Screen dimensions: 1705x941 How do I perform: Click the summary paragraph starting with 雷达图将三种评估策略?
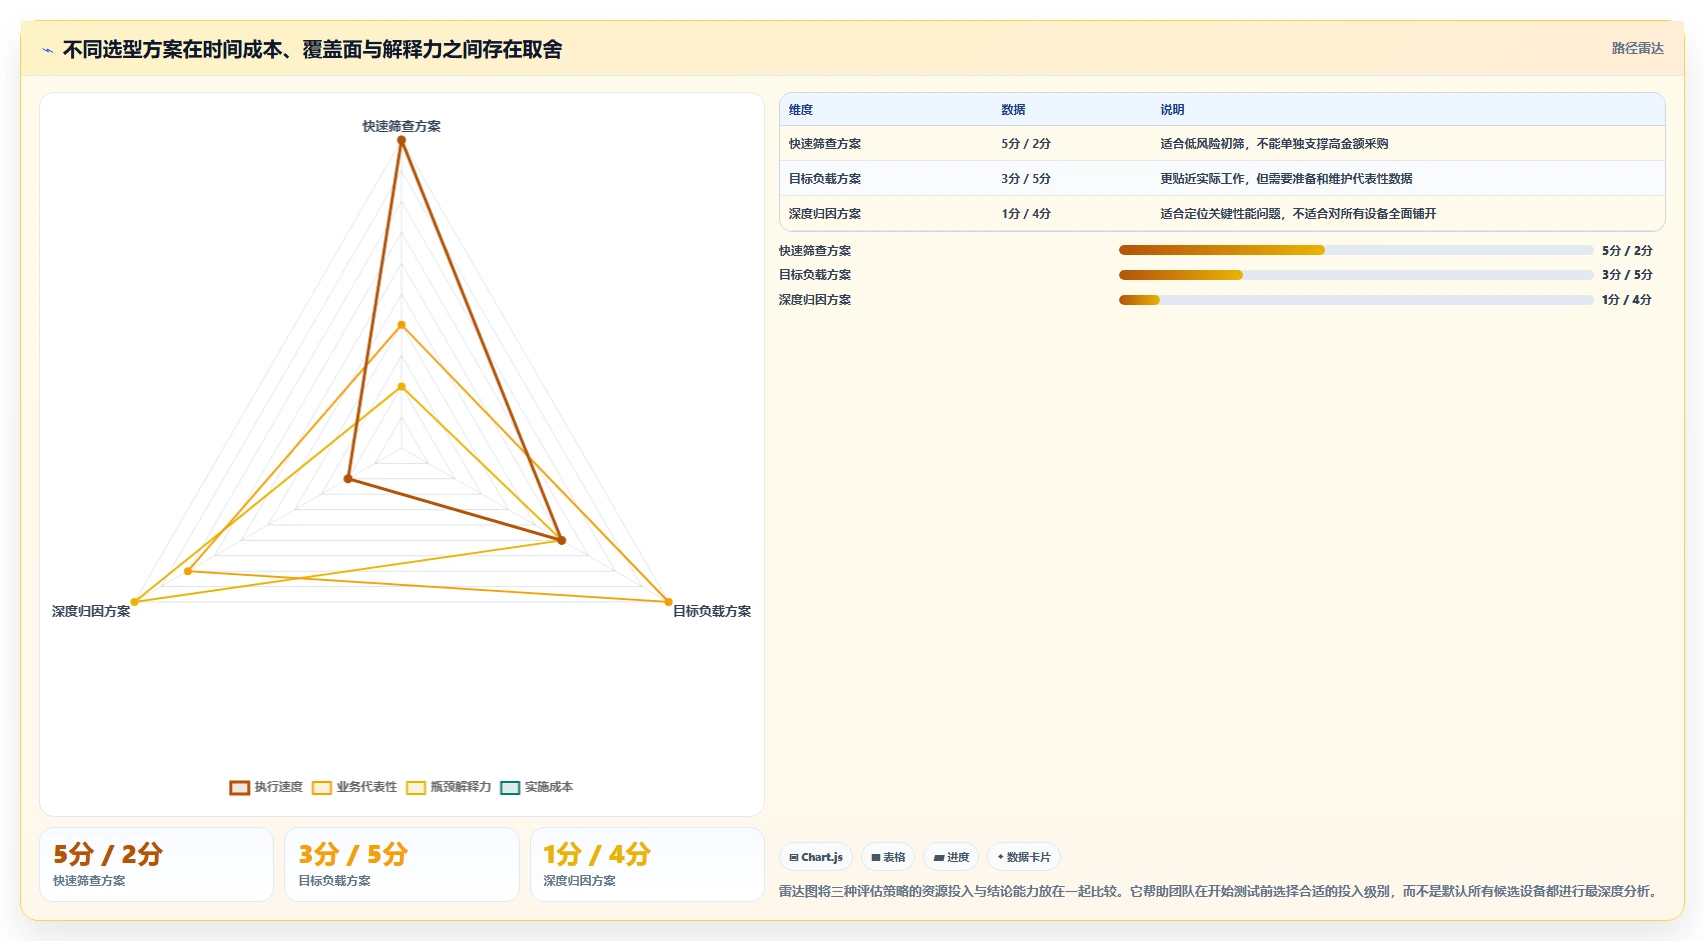[1221, 891]
